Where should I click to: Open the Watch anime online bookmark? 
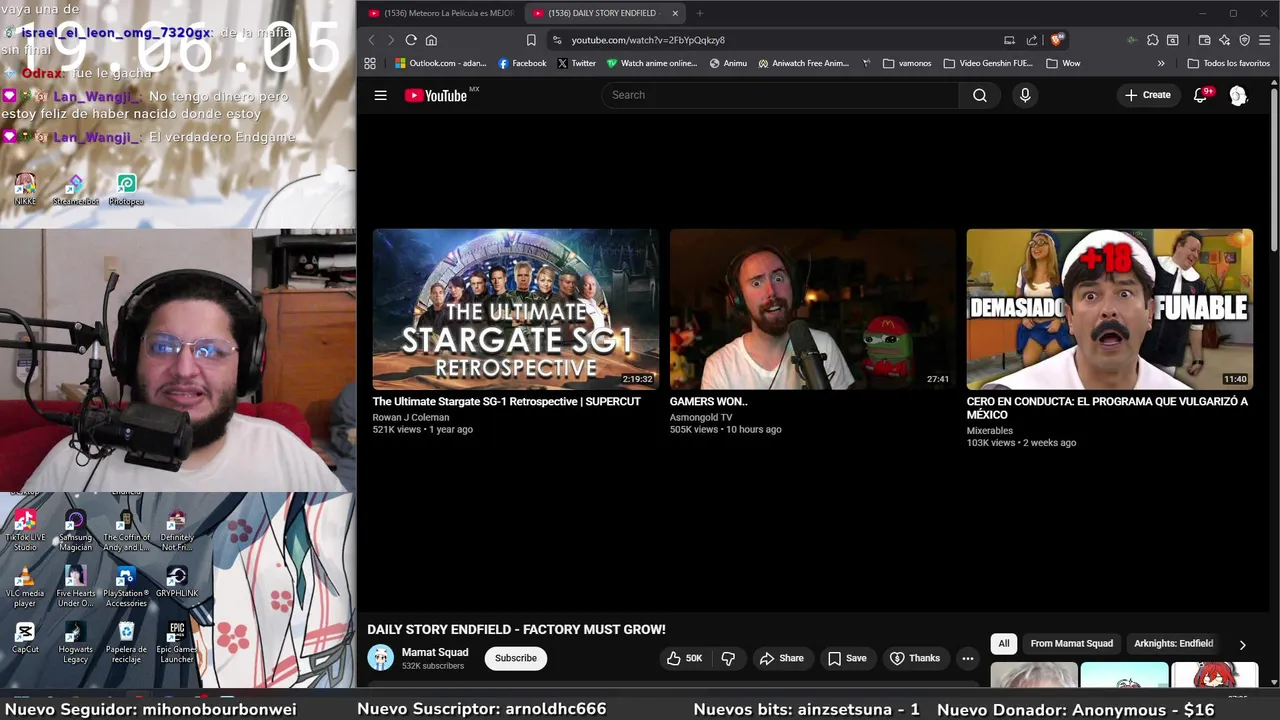pos(652,63)
